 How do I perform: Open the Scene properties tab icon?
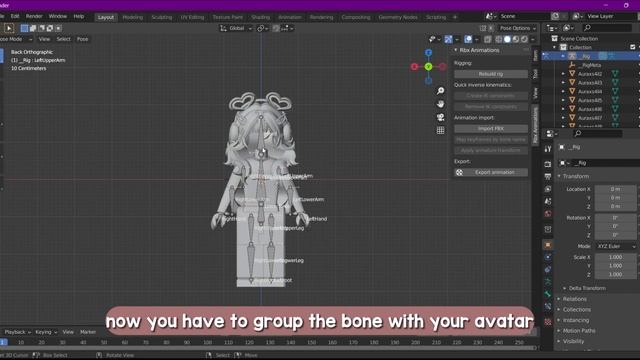548,201
